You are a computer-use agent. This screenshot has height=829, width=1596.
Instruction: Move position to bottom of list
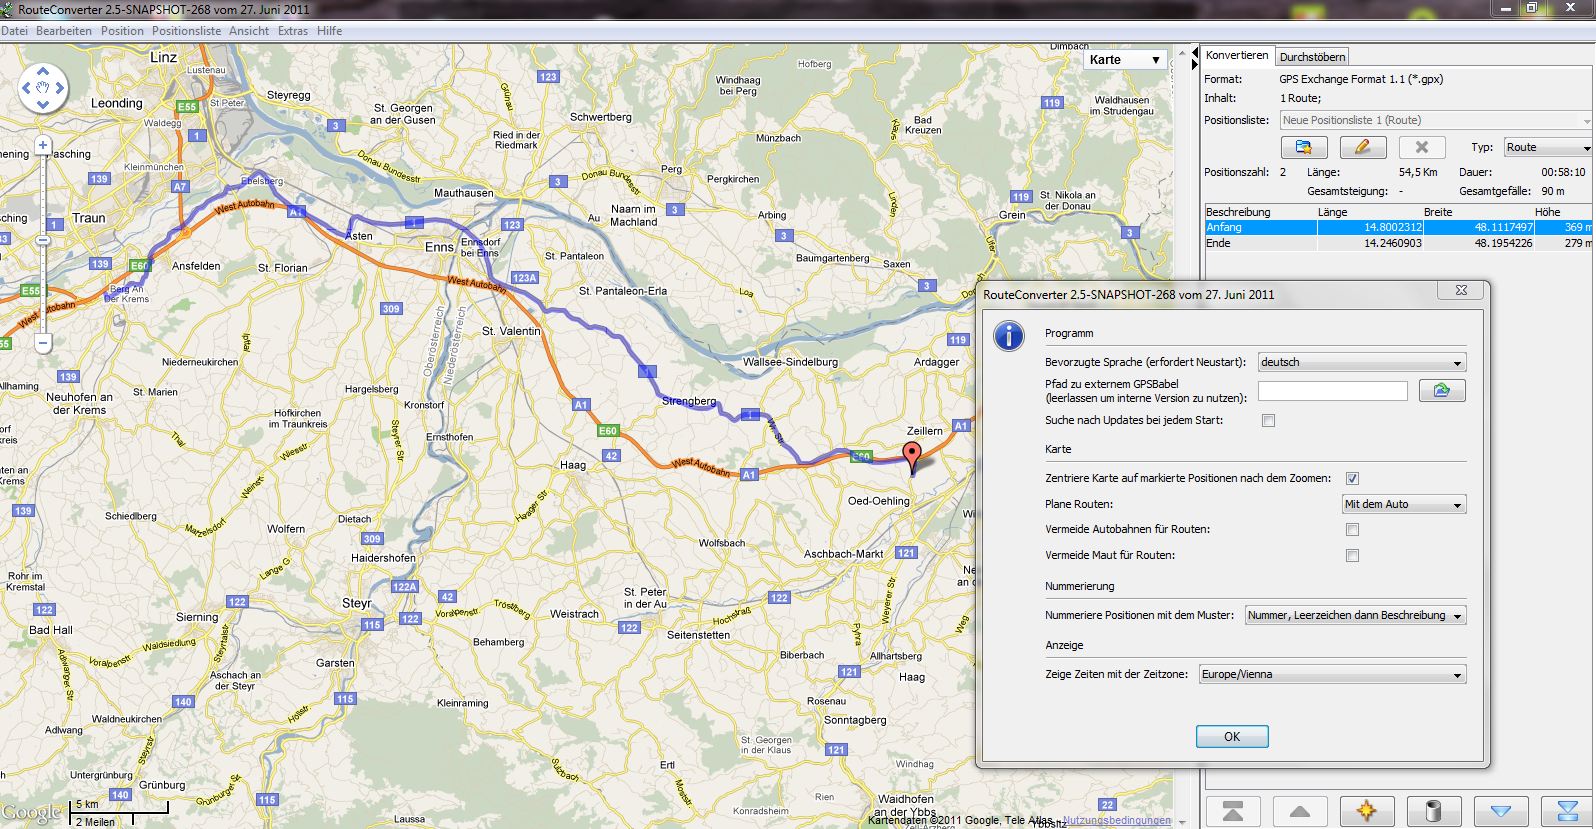[1567, 811]
